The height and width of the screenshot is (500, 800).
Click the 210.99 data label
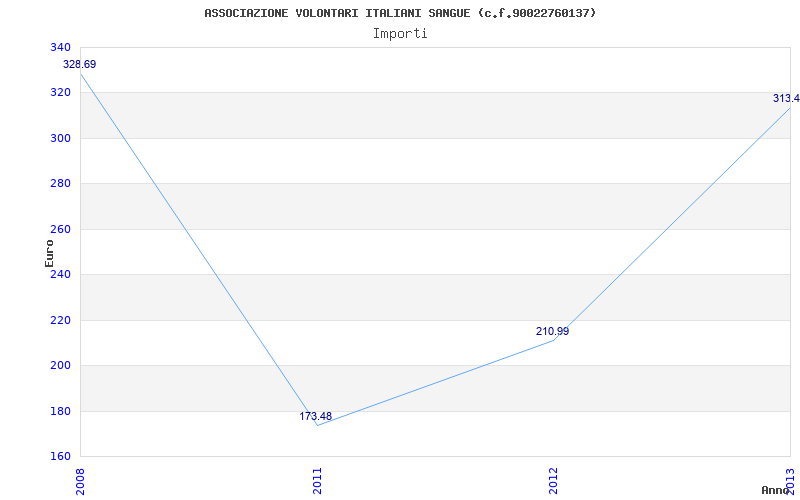tap(553, 332)
